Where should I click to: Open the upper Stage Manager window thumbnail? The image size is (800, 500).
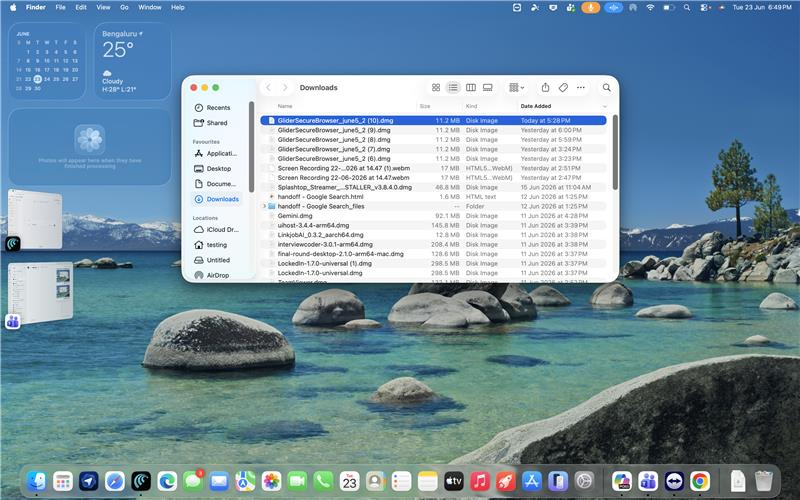[x=35, y=219]
